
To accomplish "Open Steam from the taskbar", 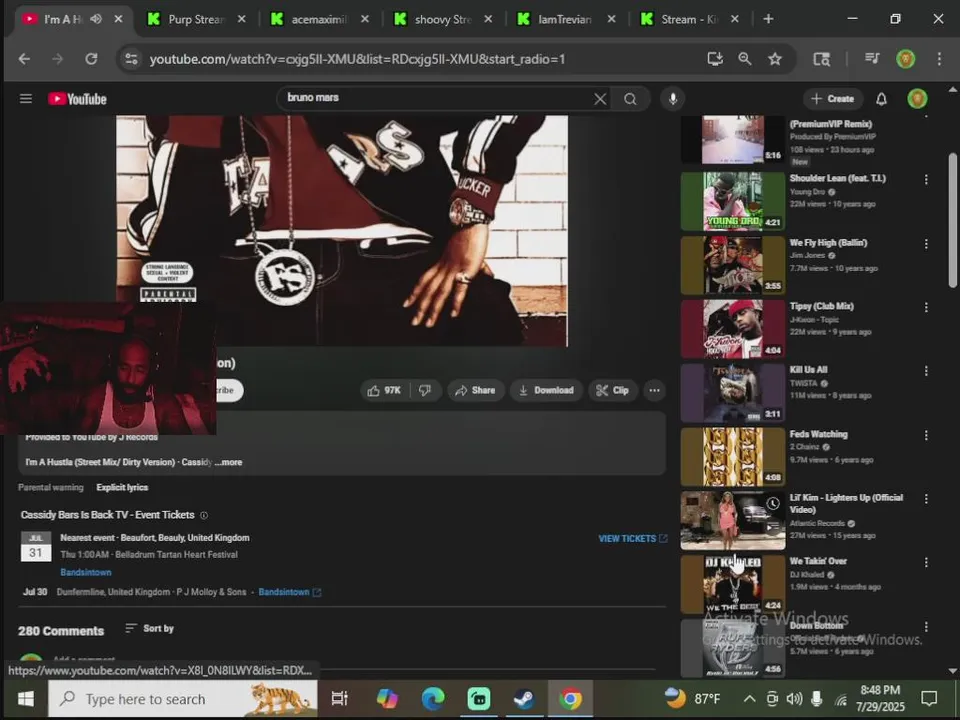I will click(524, 699).
